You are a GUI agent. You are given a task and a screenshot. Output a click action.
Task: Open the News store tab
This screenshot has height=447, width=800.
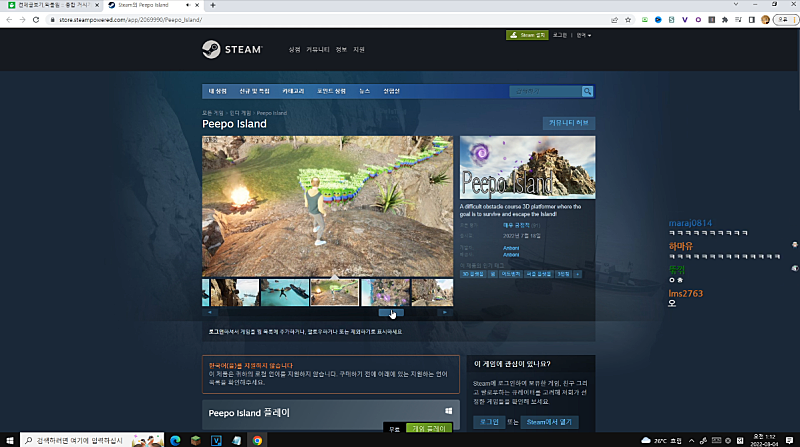tap(364, 91)
